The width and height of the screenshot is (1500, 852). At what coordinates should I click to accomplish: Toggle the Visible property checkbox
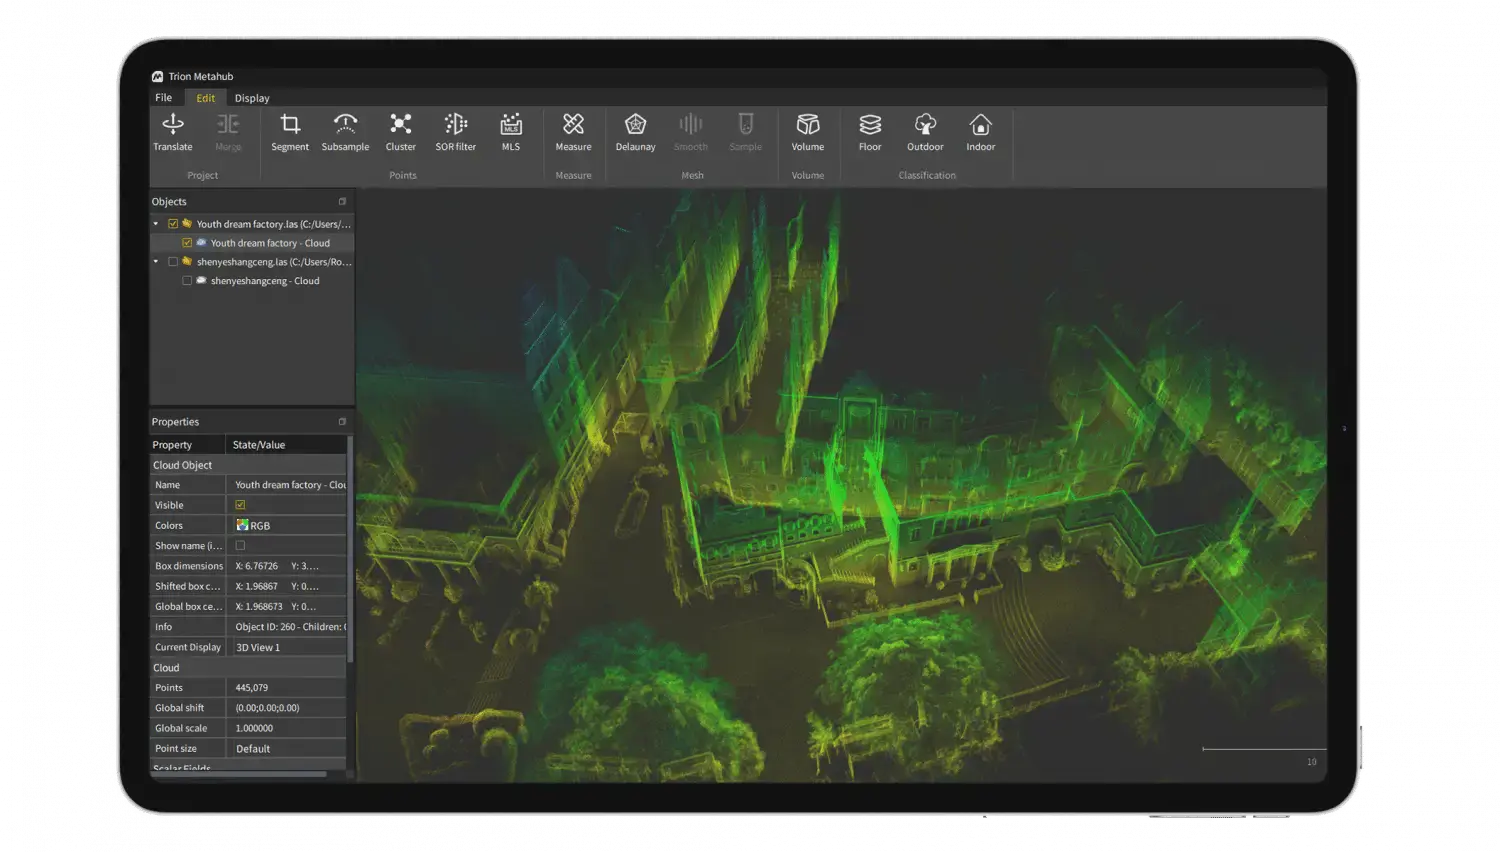pyautogui.click(x=240, y=505)
